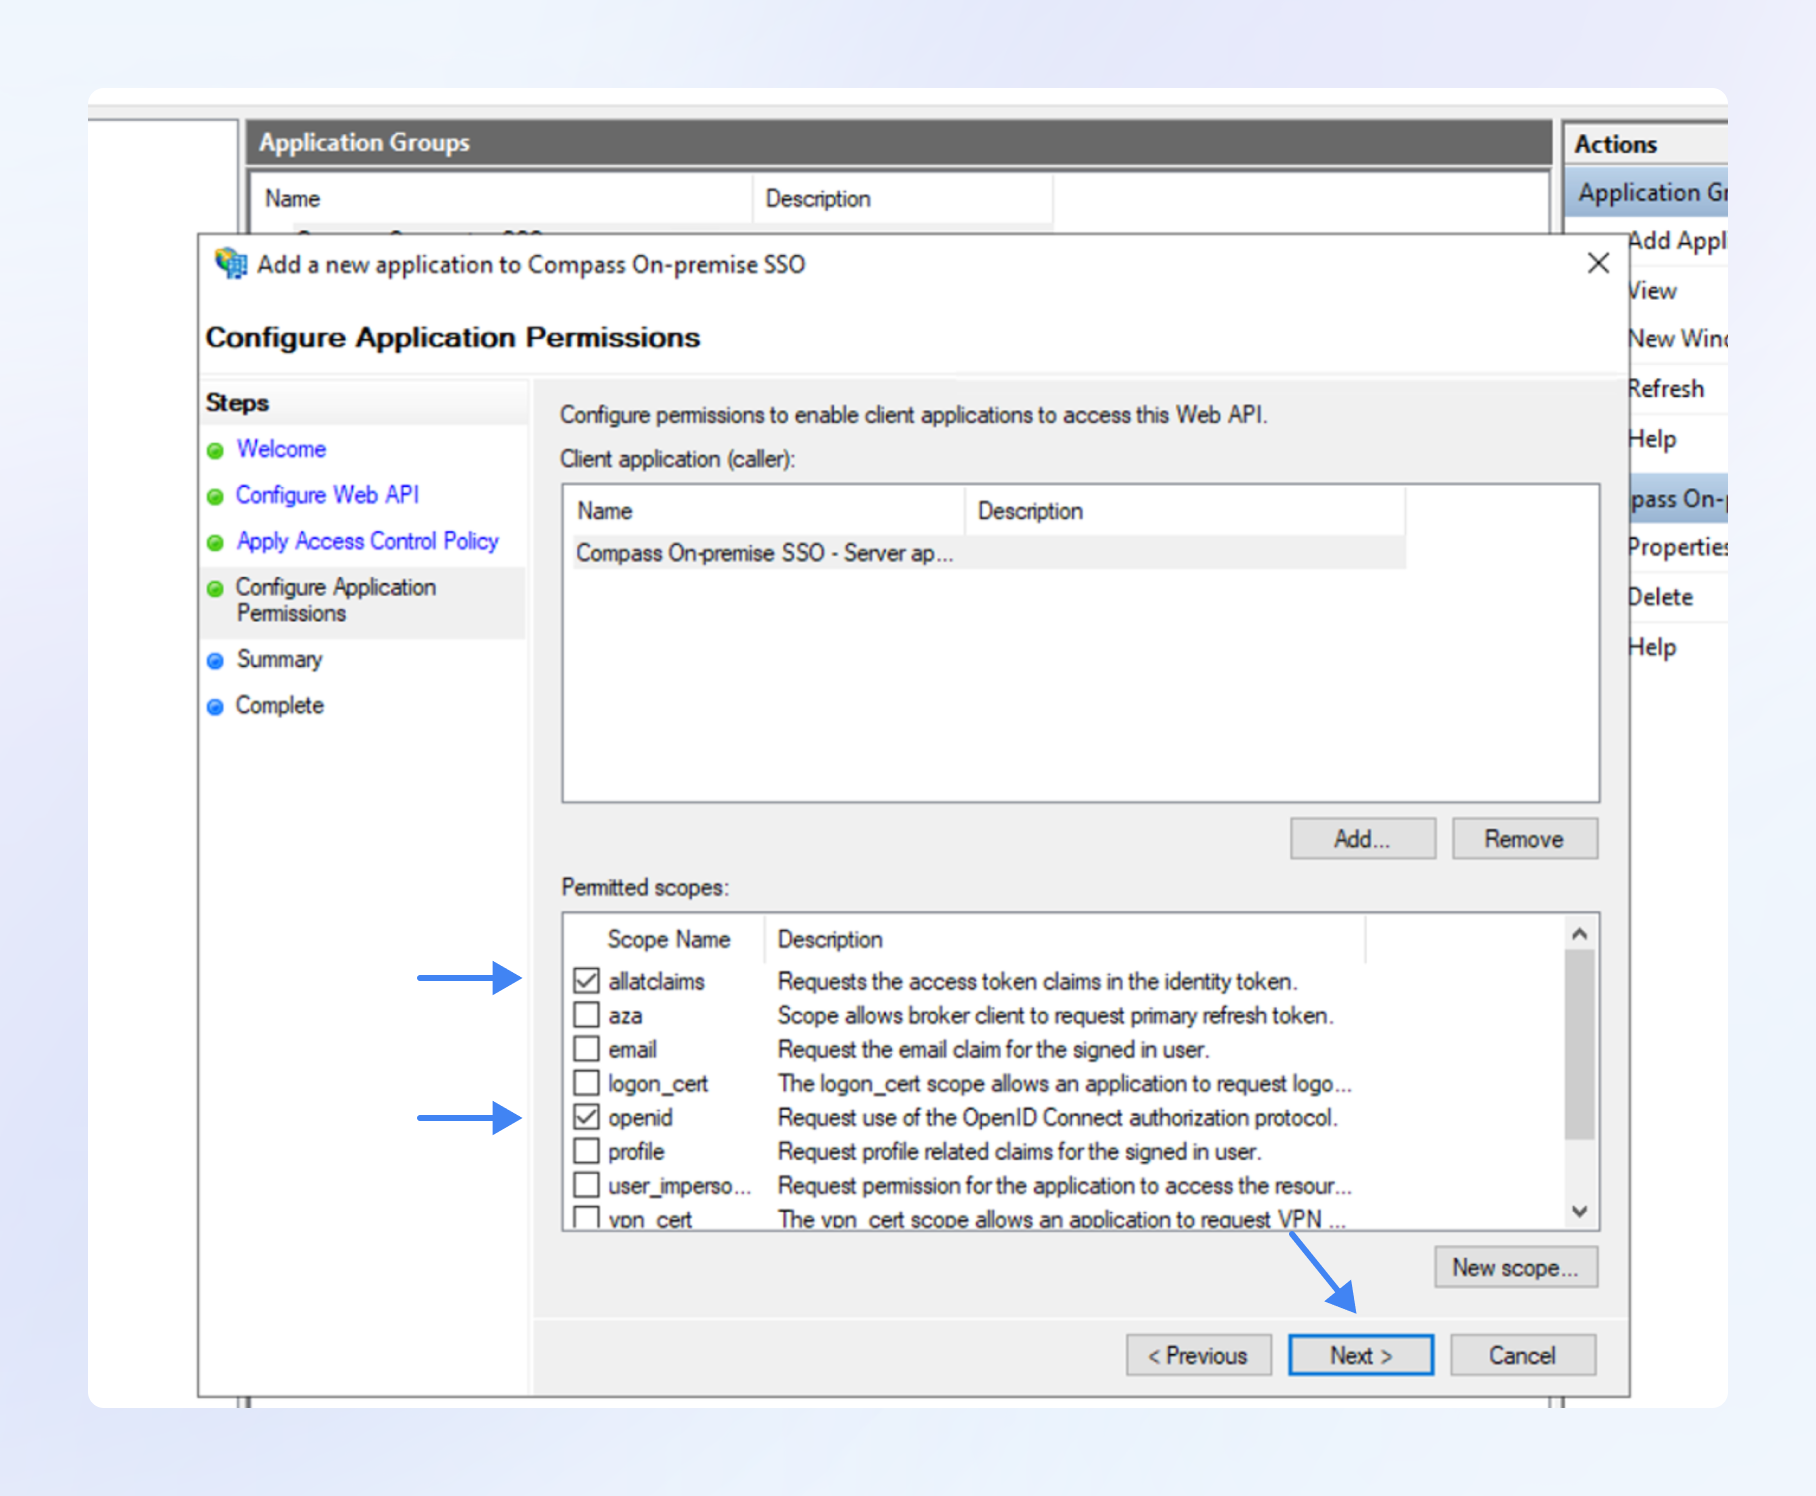Remove the selected client application
This screenshot has width=1816, height=1496.
pos(1524,838)
